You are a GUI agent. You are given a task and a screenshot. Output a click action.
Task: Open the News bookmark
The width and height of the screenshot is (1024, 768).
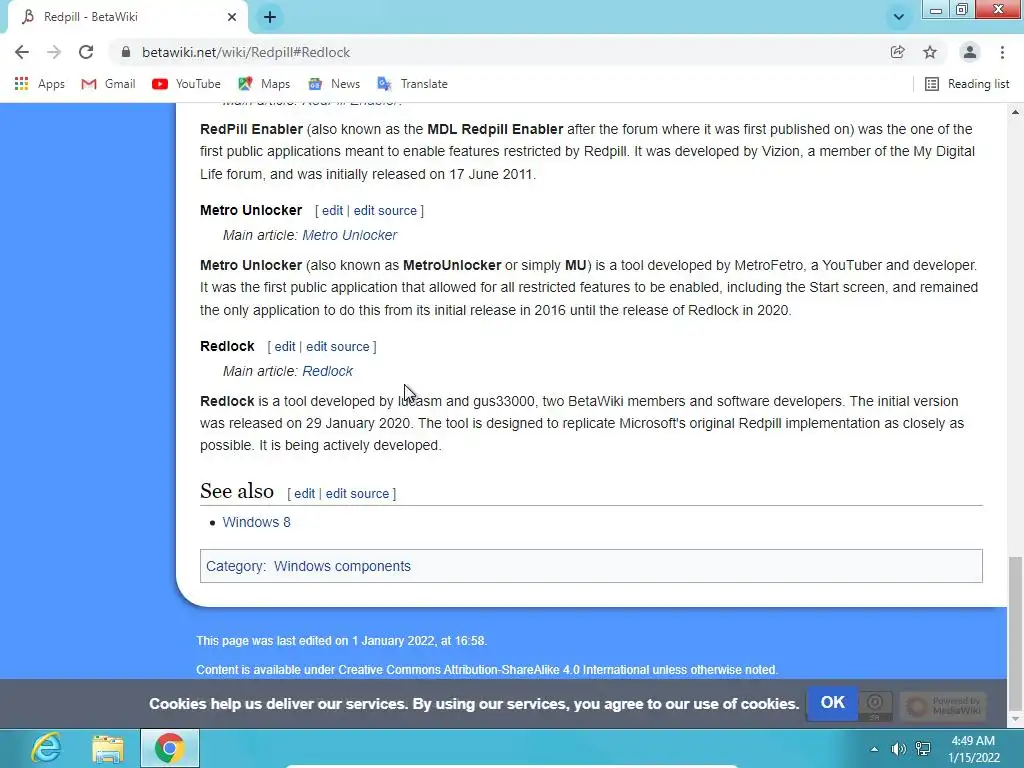coord(334,84)
